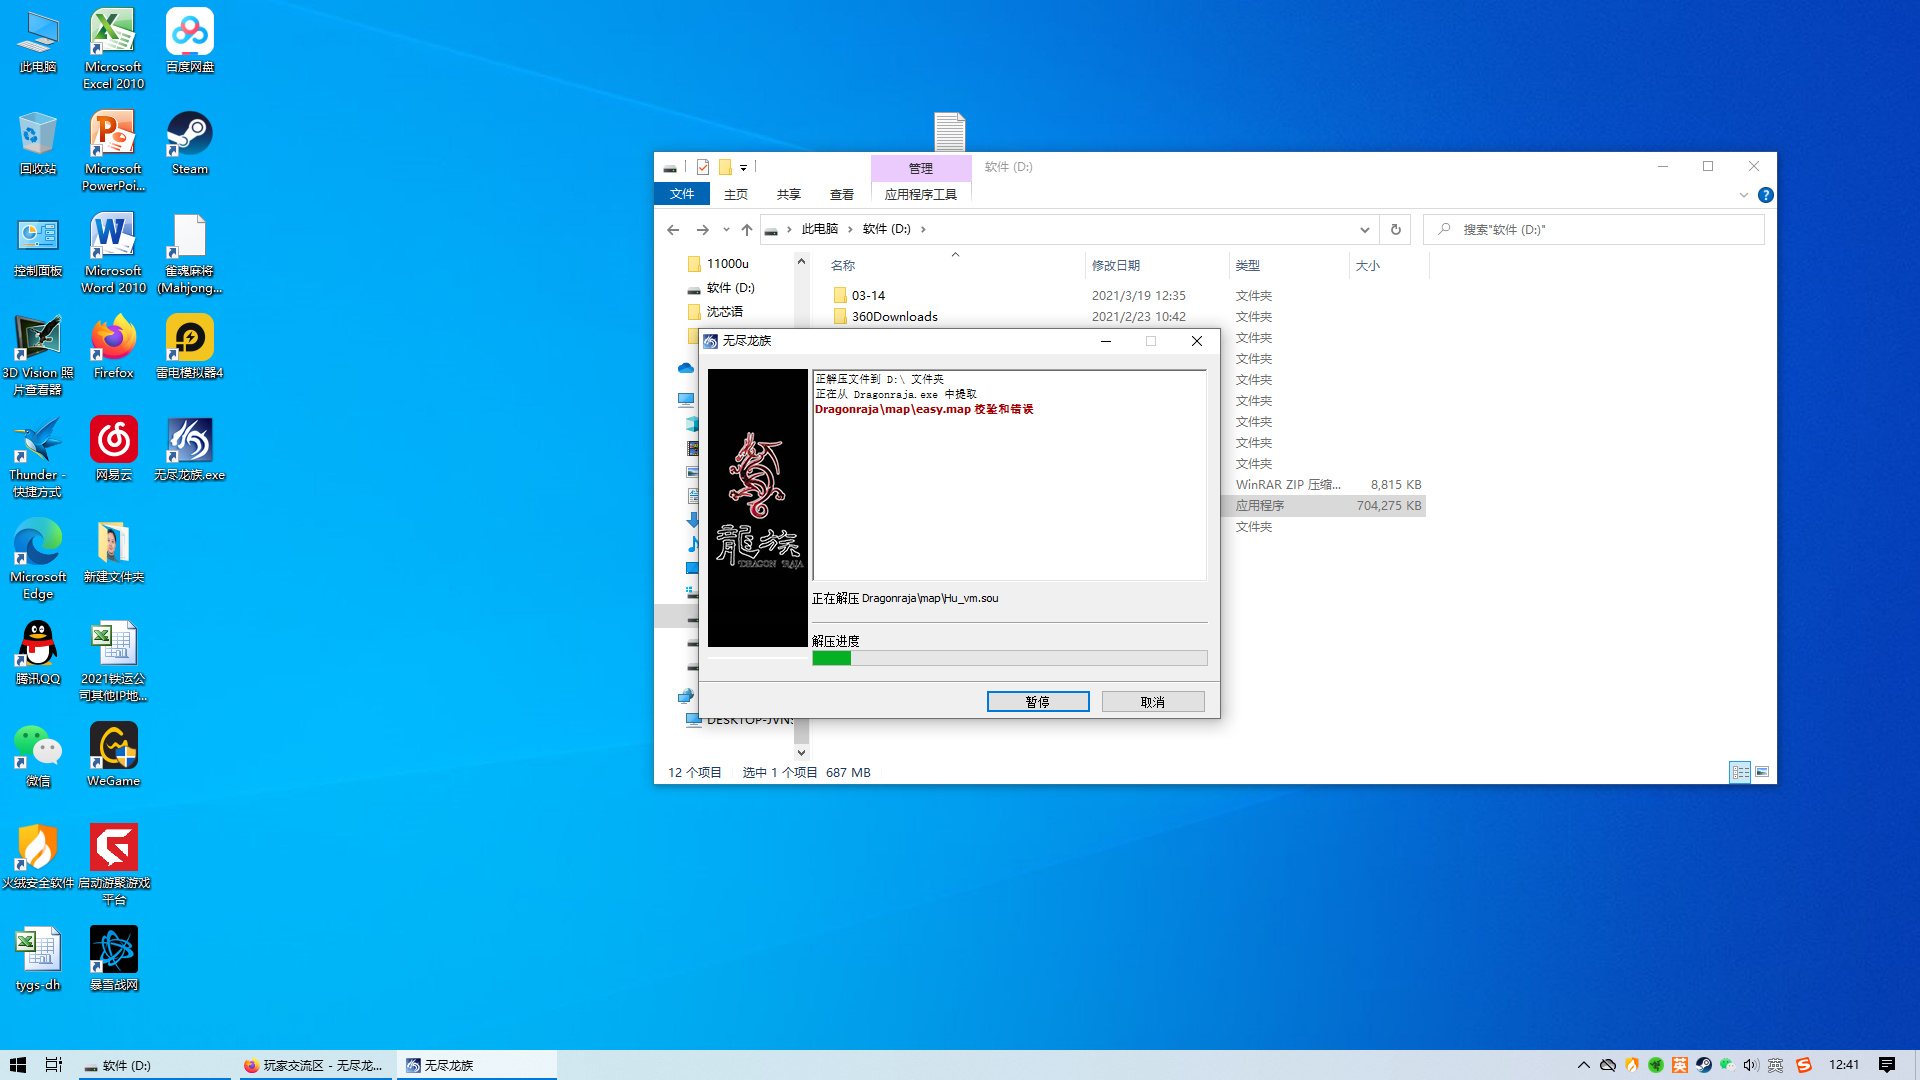This screenshot has width=1920, height=1080.
Task: Switch Explorer to large icons view
Action: (1762, 772)
